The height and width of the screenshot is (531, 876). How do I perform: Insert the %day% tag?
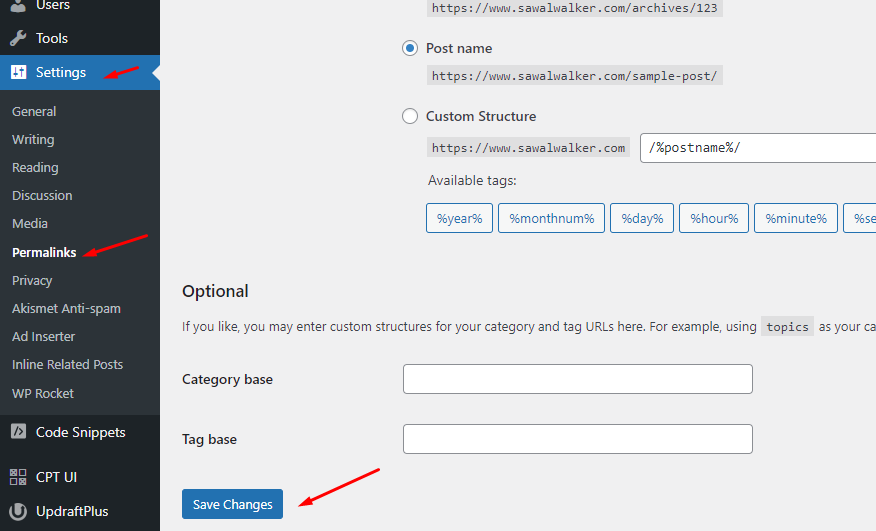tap(642, 218)
